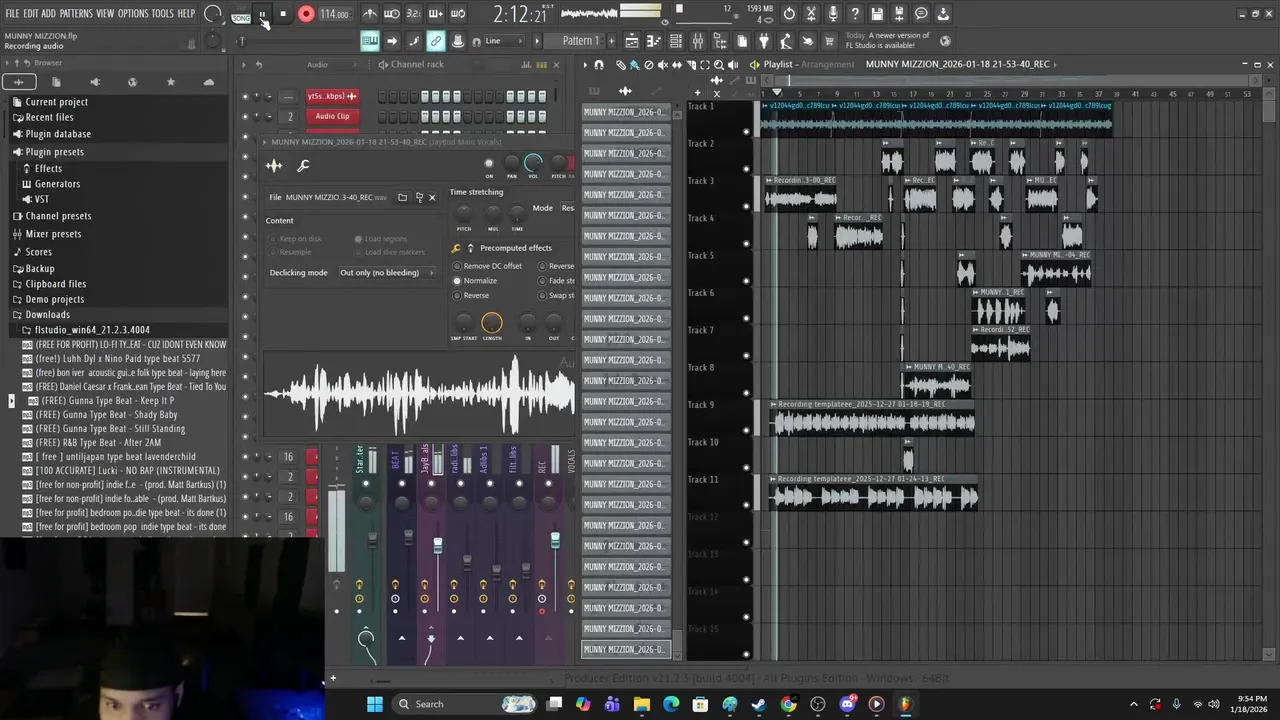1280x720 pixels.
Task: Click the undo history icon
Action: click(x=789, y=14)
